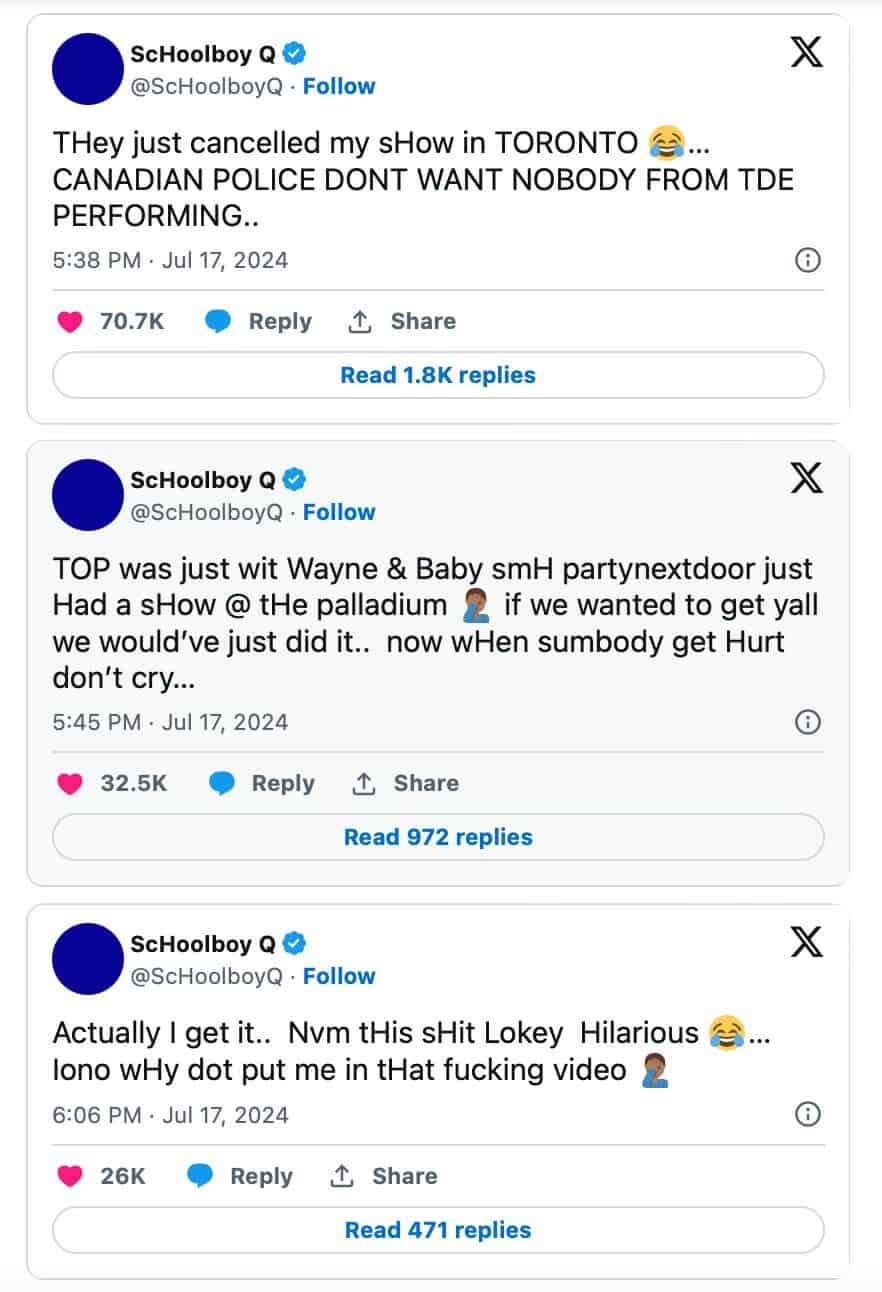Expand Read 471 replies
This screenshot has width=882, height=1292.
pyautogui.click(x=438, y=1231)
